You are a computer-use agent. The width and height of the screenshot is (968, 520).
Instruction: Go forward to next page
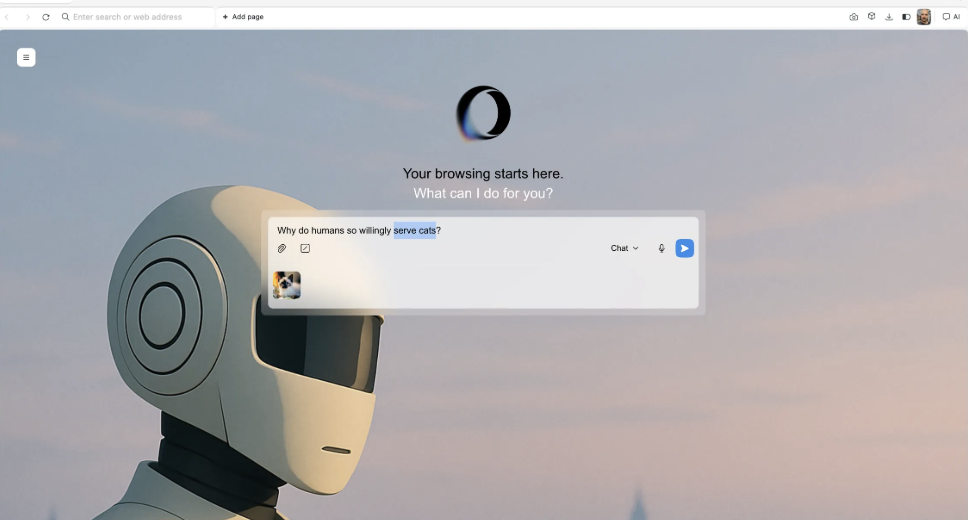[27, 17]
